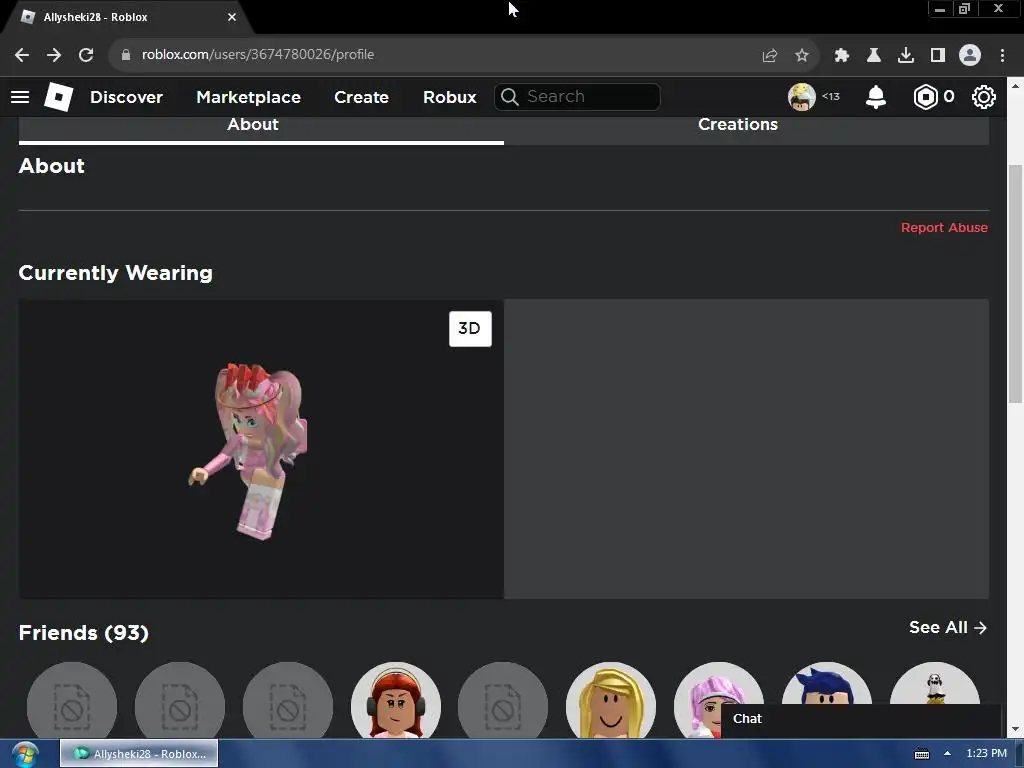Open the browser extensions puzzle icon
The width and height of the screenshot is (1024, 768).
(841, 56)
